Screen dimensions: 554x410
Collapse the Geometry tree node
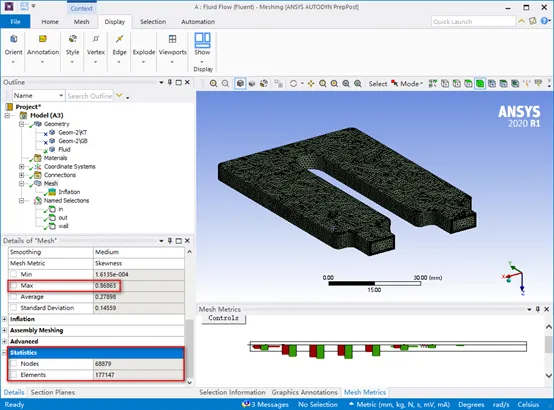pos(22,124)
